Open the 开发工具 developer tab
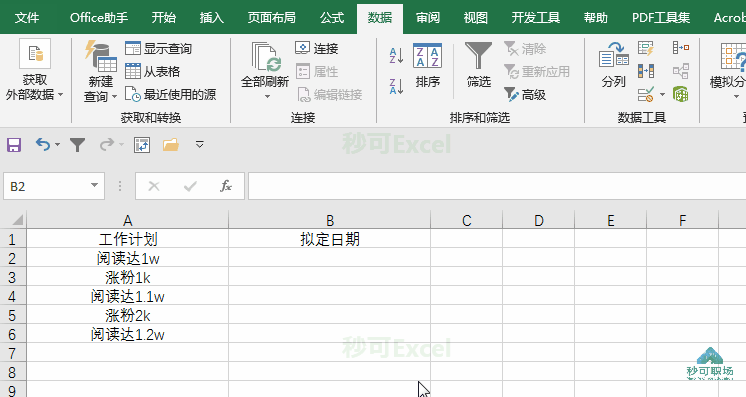This screenshot has width=746, height=397. [536, 18]
